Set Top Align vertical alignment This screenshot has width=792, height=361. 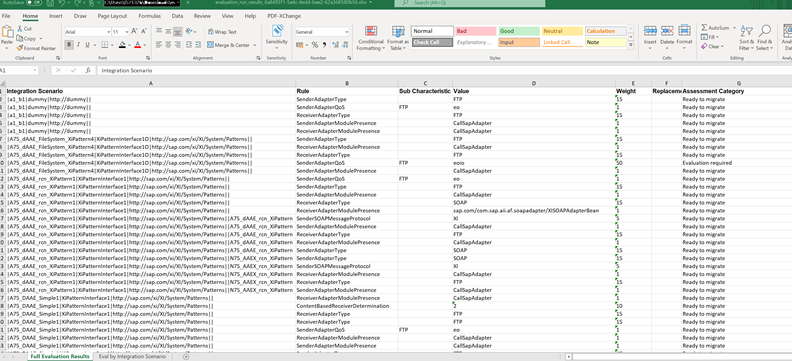[159, 31]
